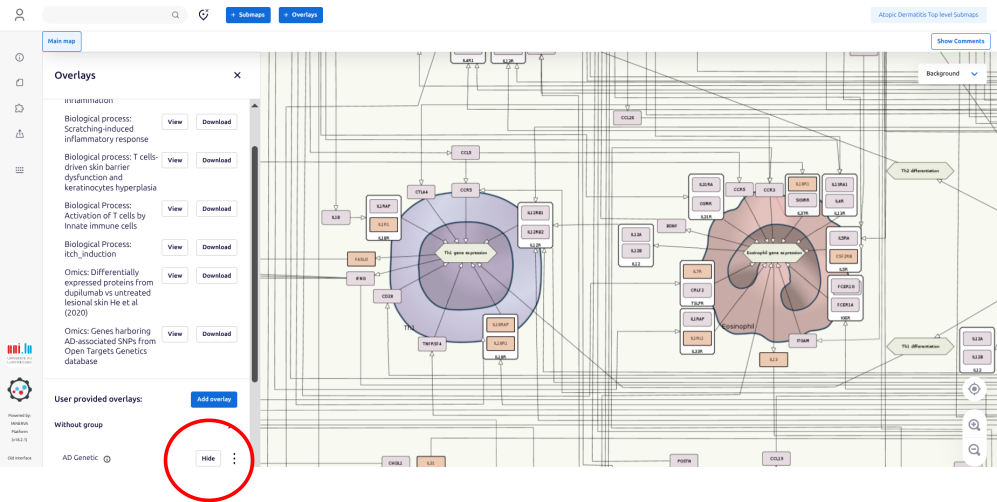View the Scratching-induced inflammatory response overlay
Image resolution: width=997 pixels, height=502 pixels.
pyautogui.click(x=175, y=122)
